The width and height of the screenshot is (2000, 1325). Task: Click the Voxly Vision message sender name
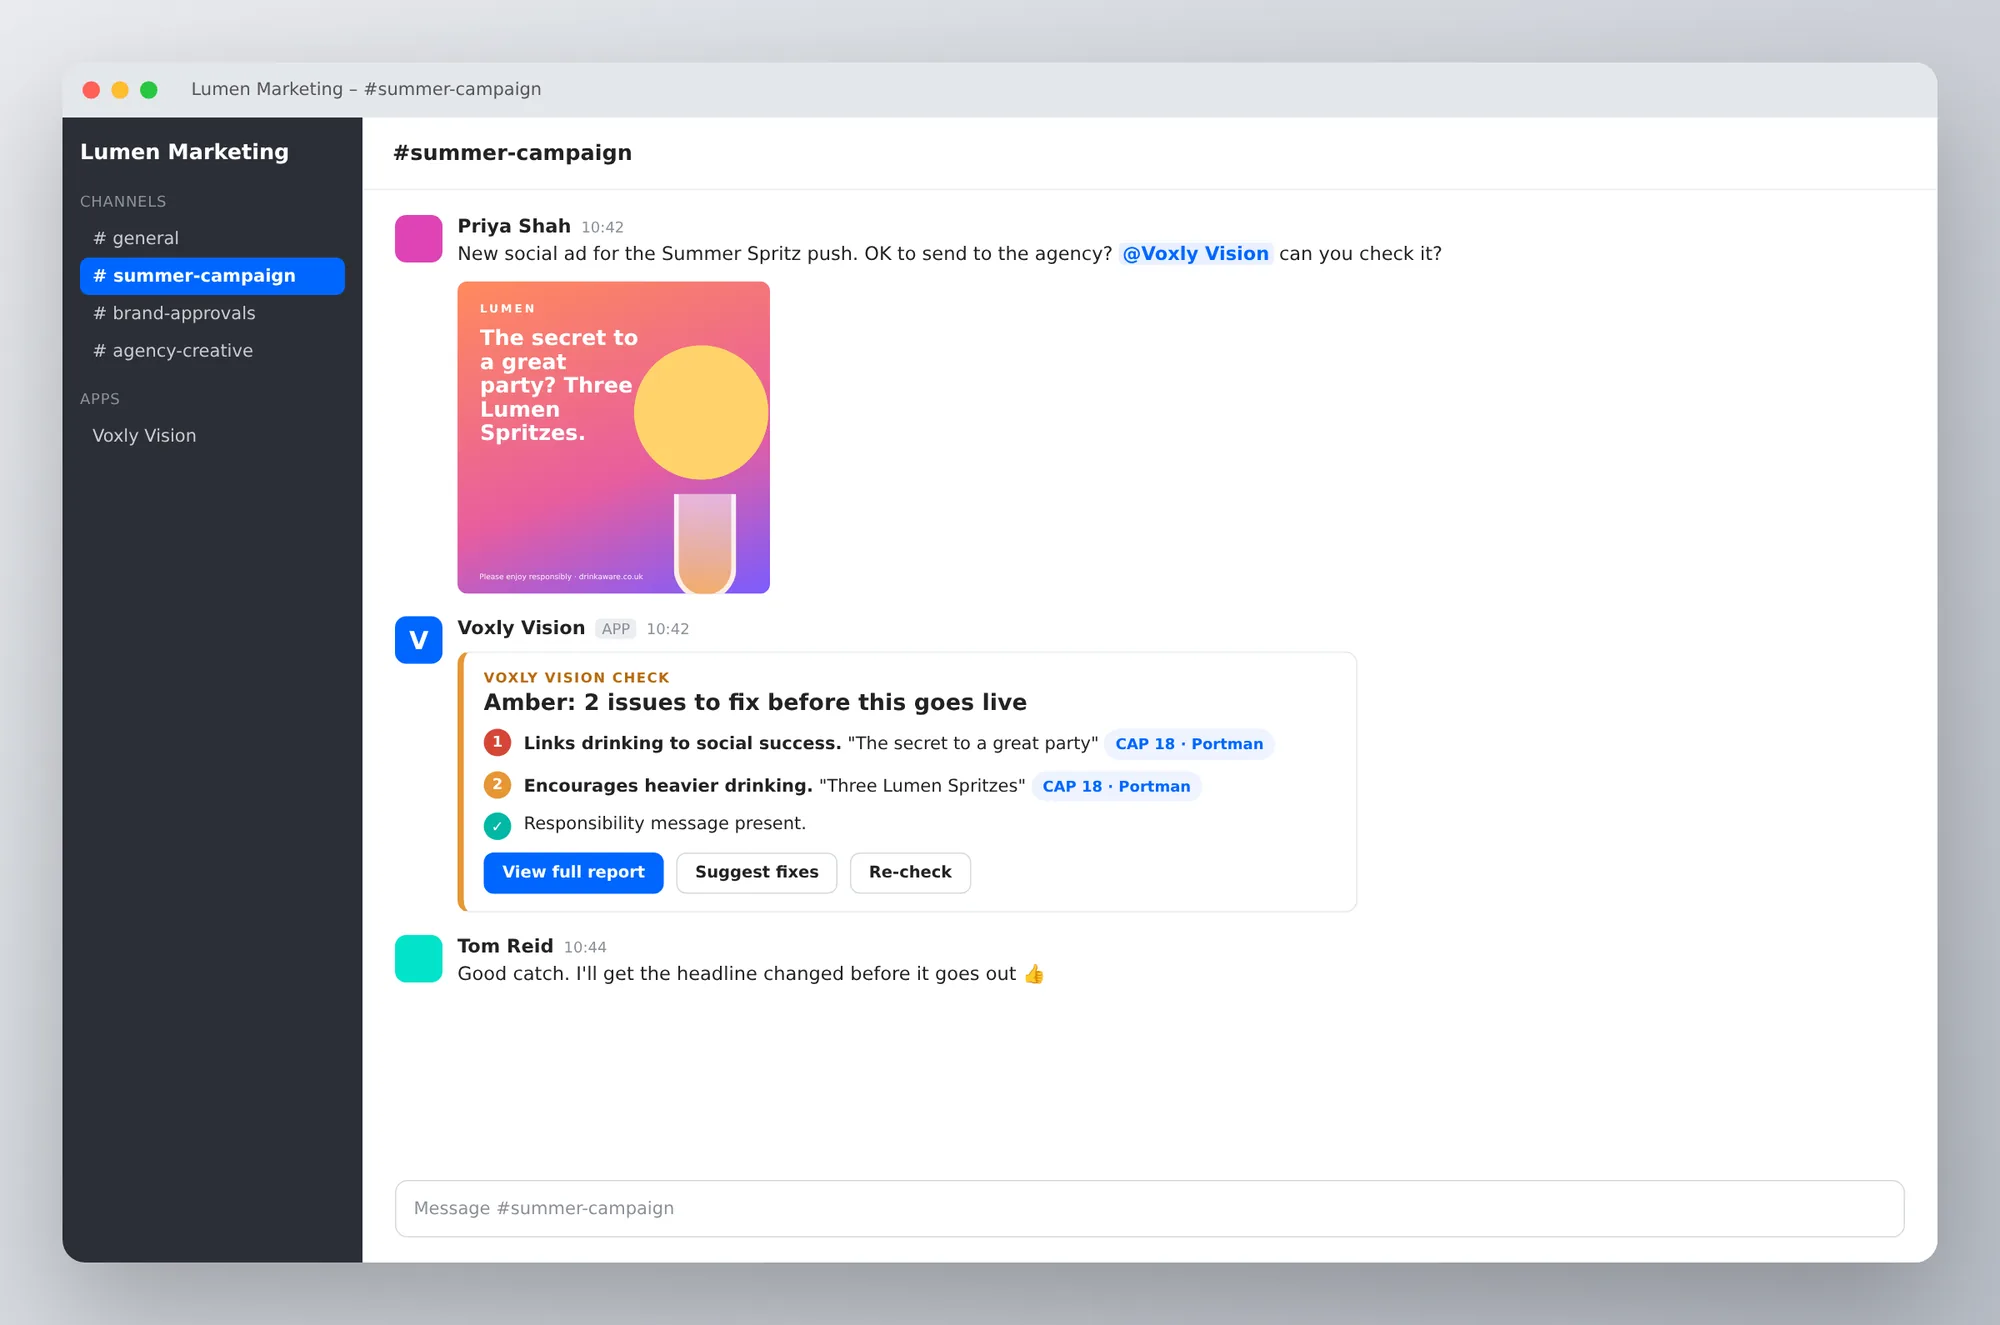pos(521,628)
